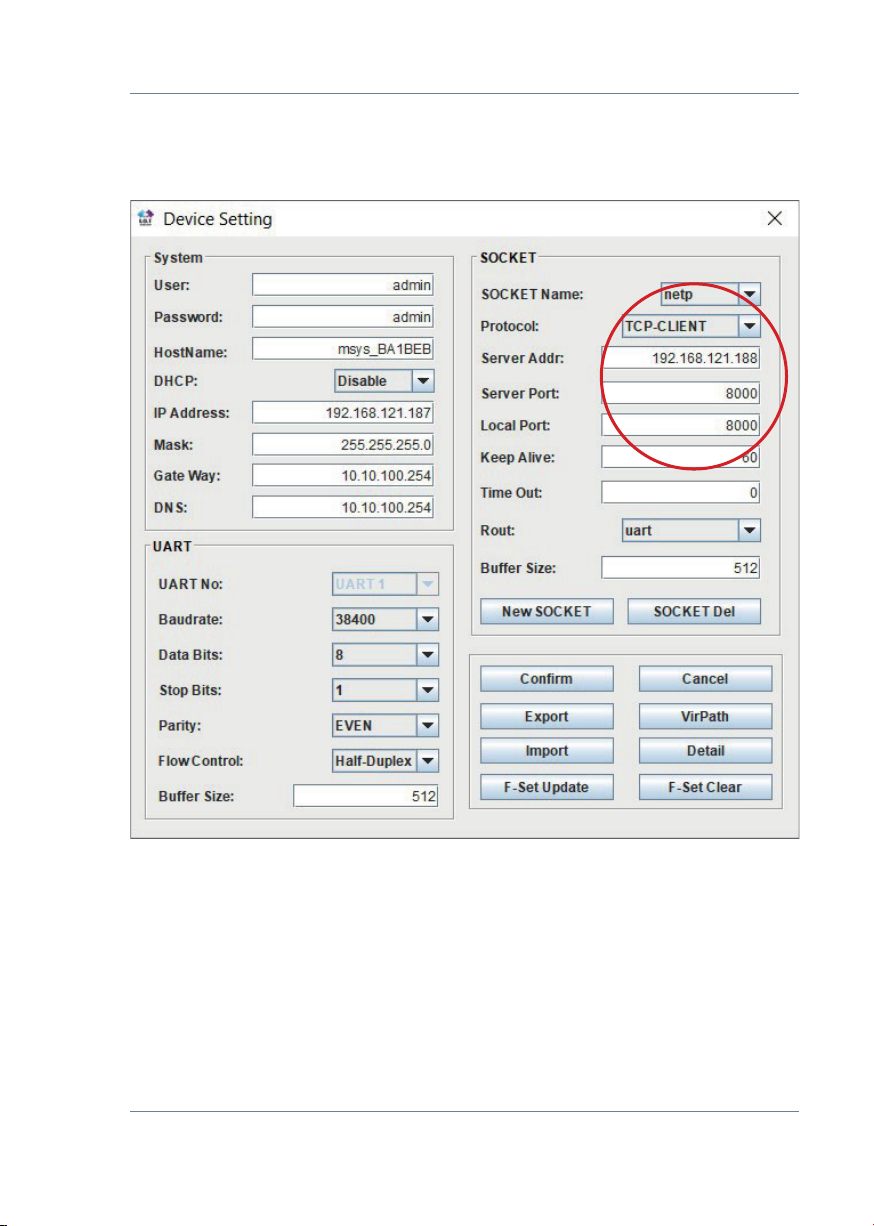Screen dimensions: 874x1226
Task: Click the Cancel button
Action: [x=705, y=679]
